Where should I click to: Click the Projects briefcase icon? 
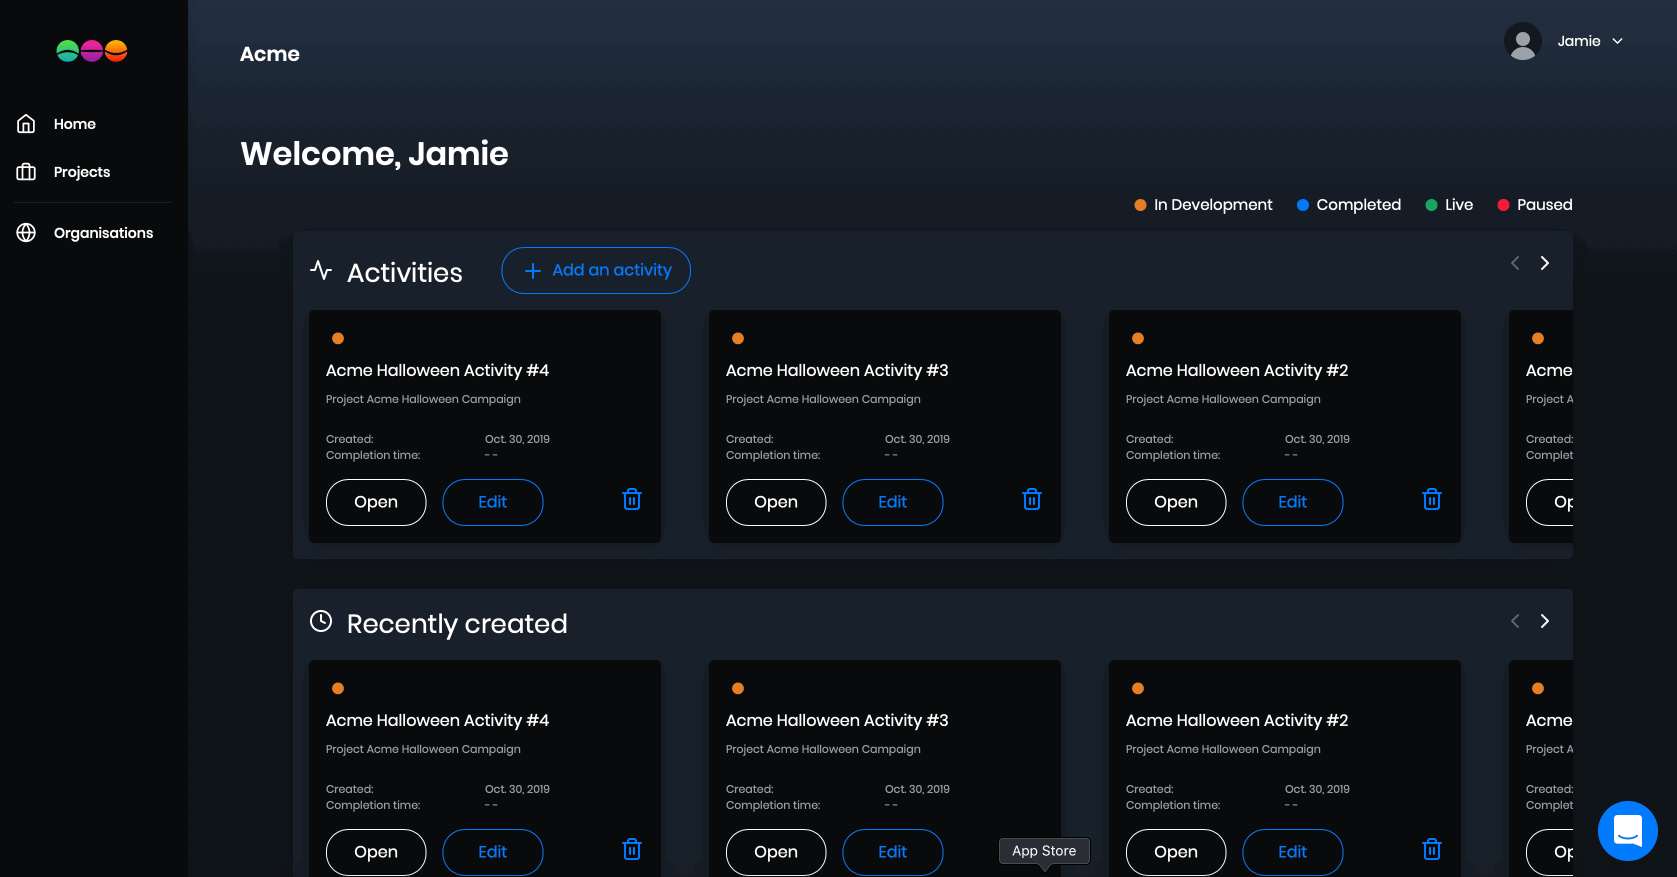[26, 172]
